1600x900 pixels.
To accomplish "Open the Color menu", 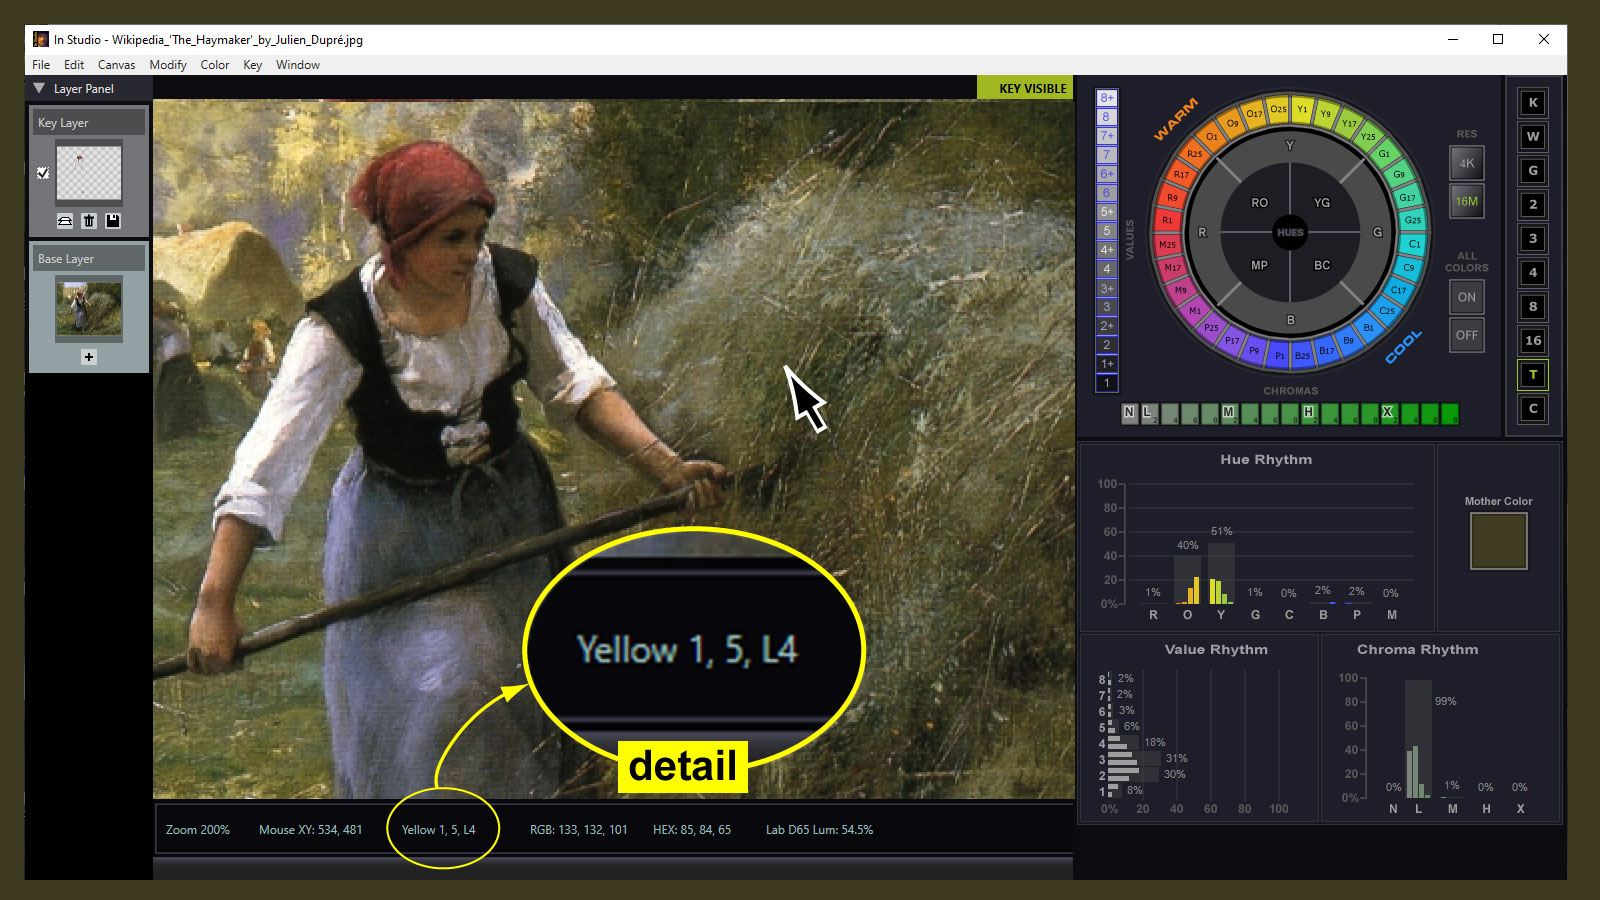I will coord(215,65).
